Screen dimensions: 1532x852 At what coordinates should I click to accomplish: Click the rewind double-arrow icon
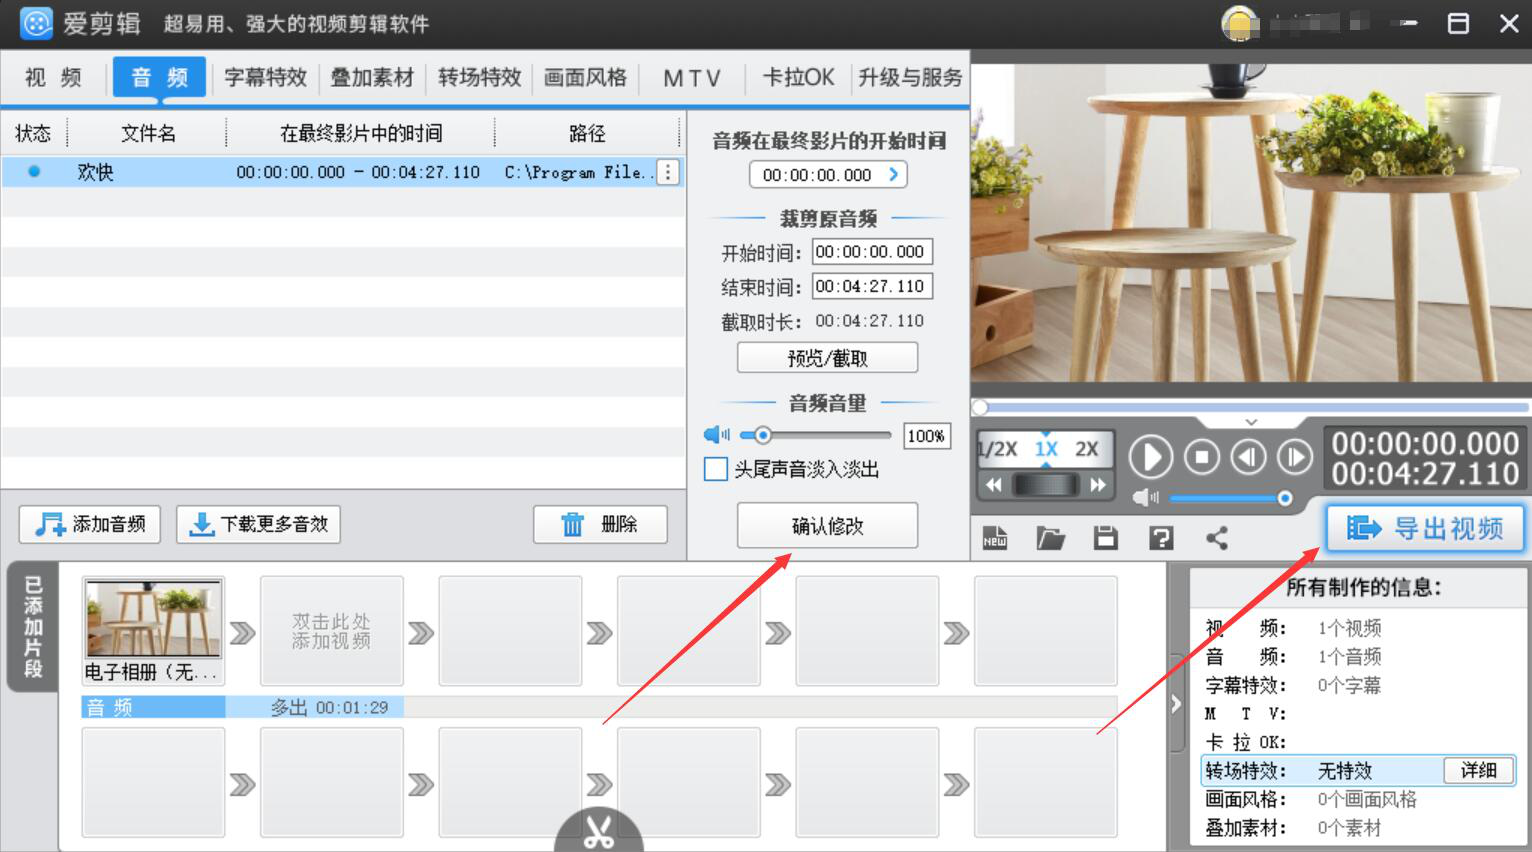[994, 485]
